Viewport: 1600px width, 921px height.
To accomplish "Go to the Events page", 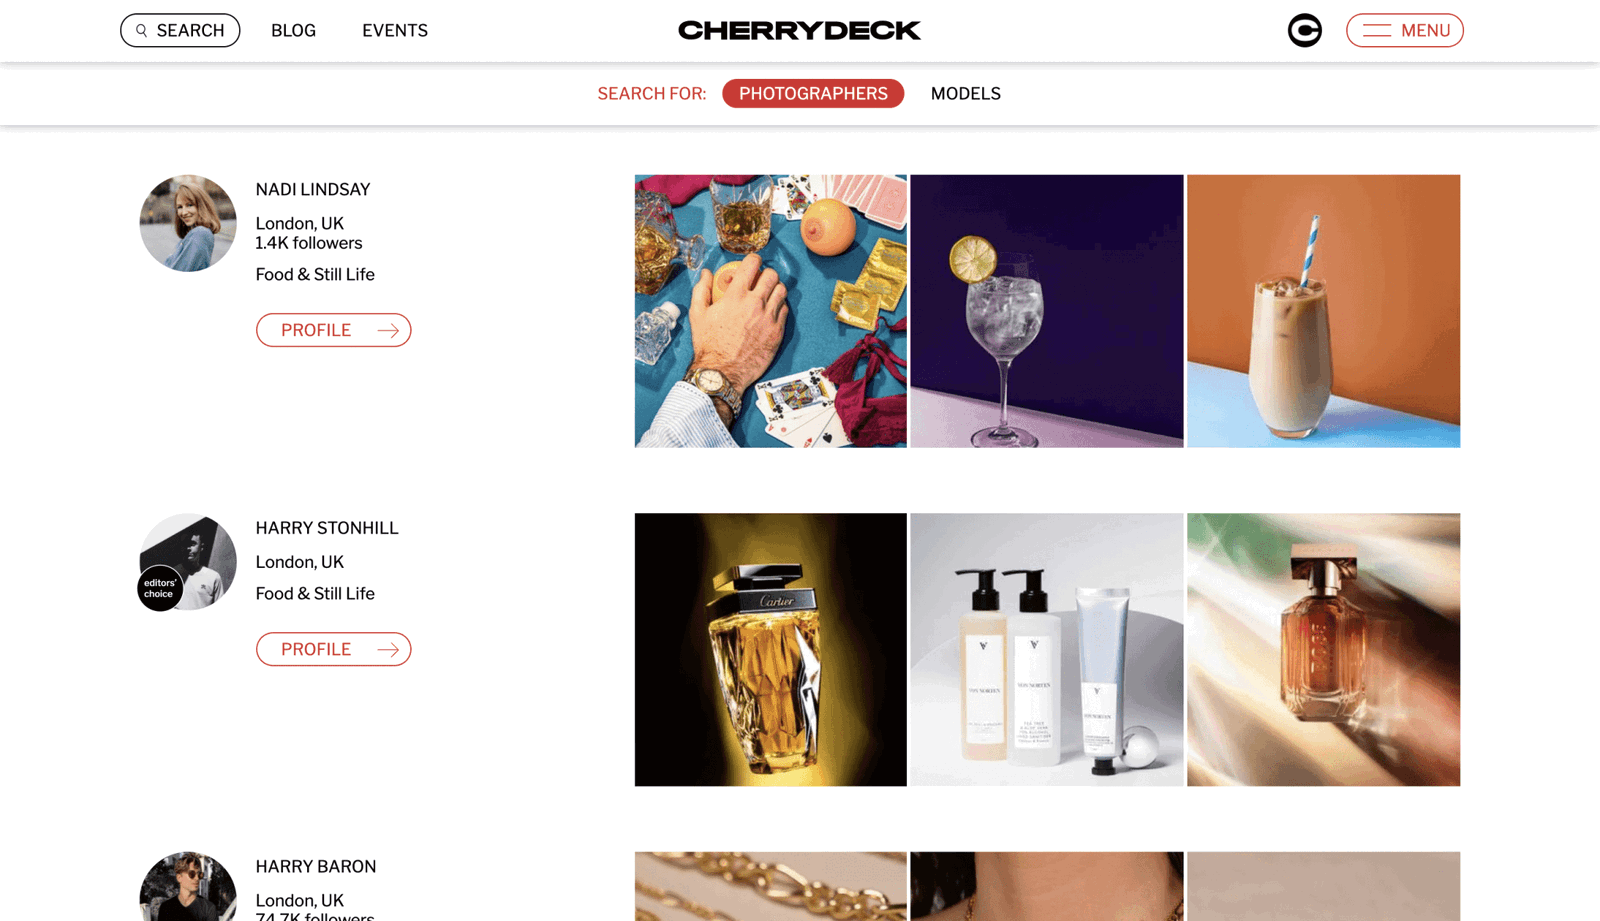I will coord(395,31).
